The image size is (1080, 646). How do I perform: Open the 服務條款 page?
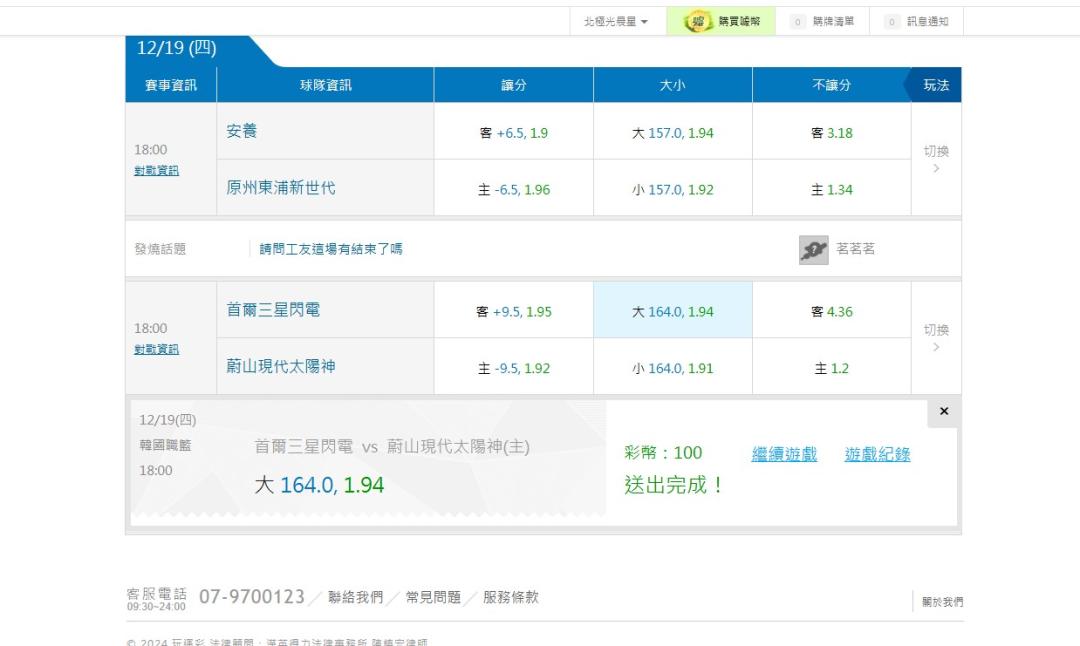click(x=510, y=597)
